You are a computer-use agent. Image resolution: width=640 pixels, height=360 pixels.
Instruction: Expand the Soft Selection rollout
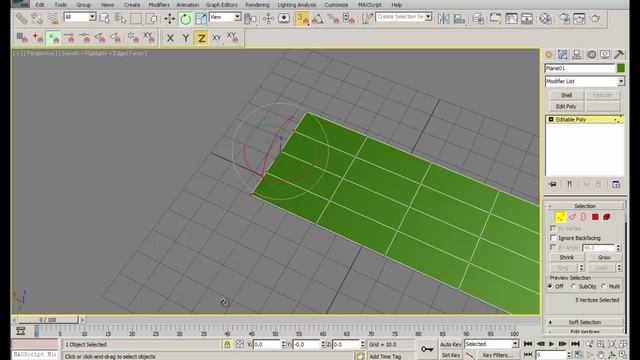(584, 322)
